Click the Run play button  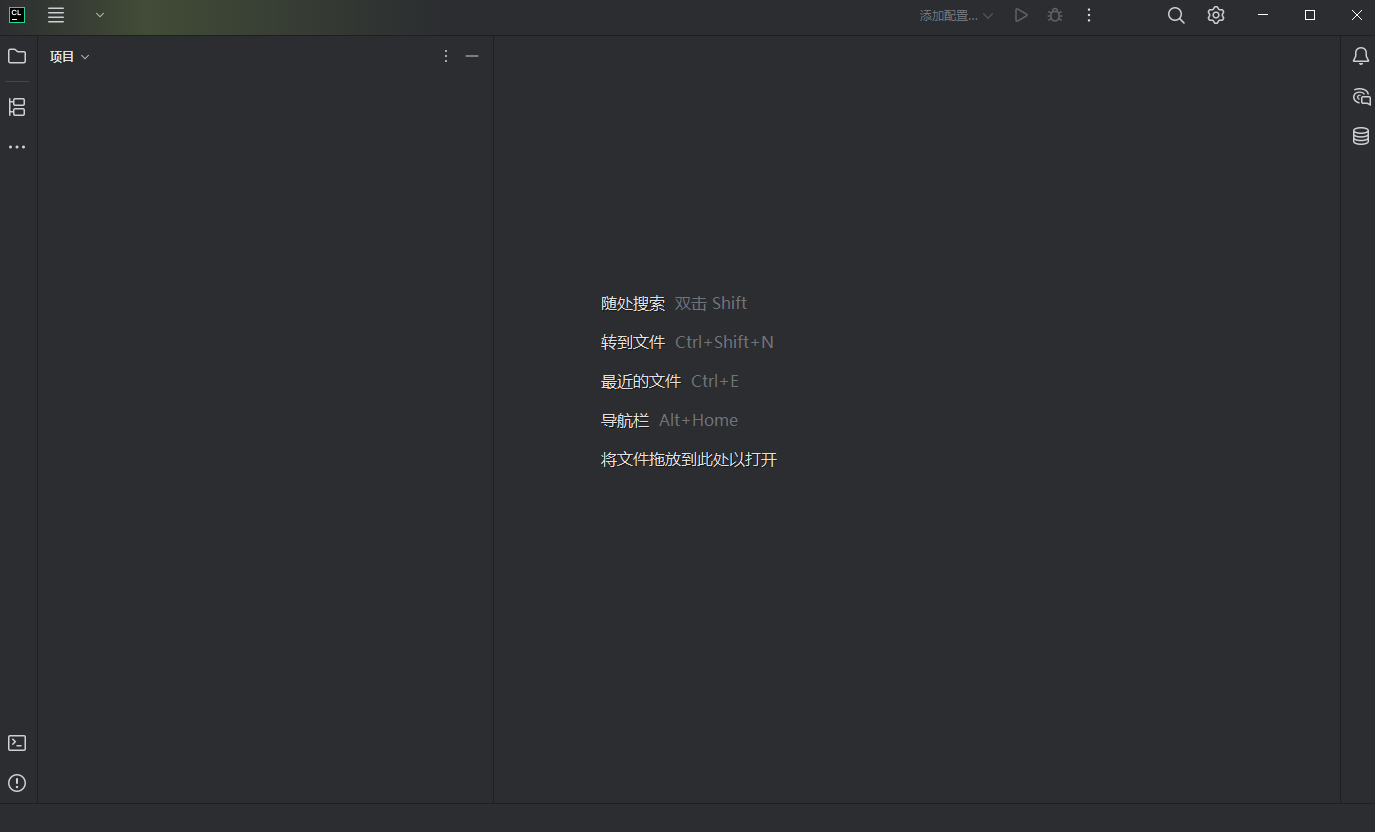(1020, 15)
